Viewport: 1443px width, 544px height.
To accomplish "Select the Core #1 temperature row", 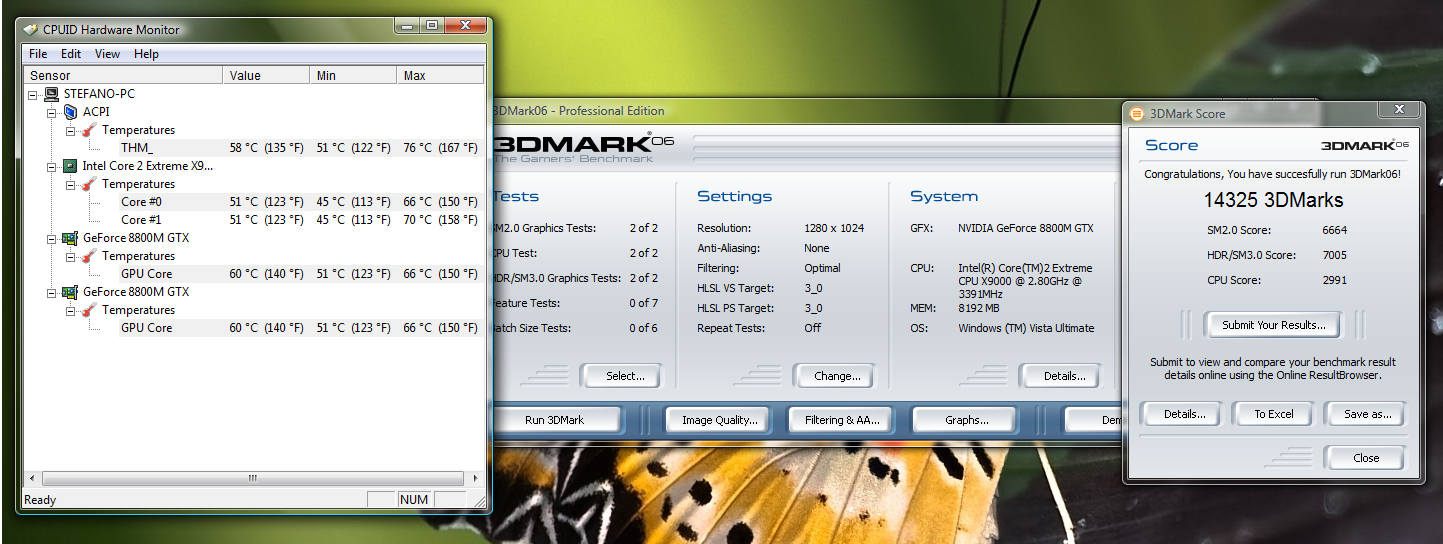I will point(301,220).
